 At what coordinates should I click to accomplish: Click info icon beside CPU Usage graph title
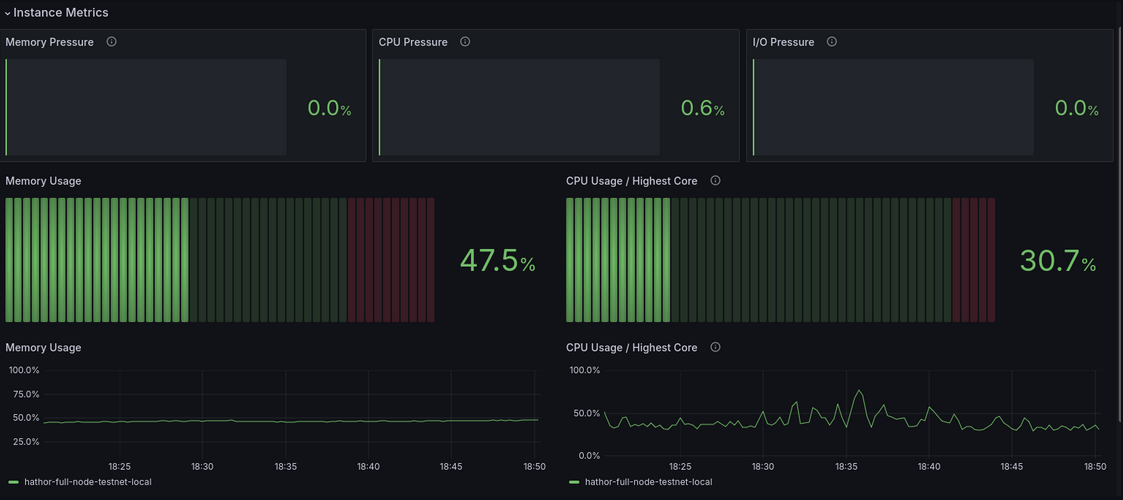715,347
